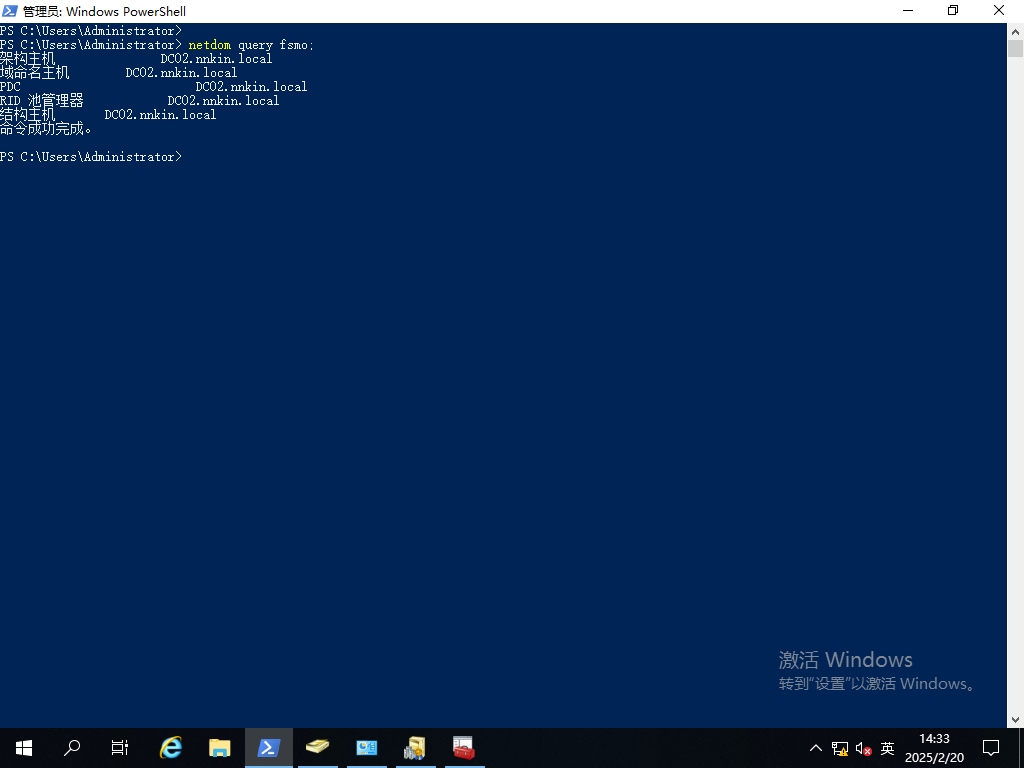Open the red toolbox taskbar app

pos(463,747)
